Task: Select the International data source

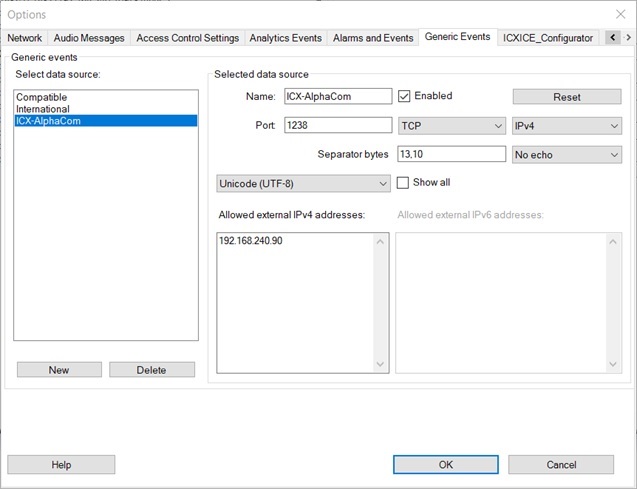Action: tap(43, 109)
